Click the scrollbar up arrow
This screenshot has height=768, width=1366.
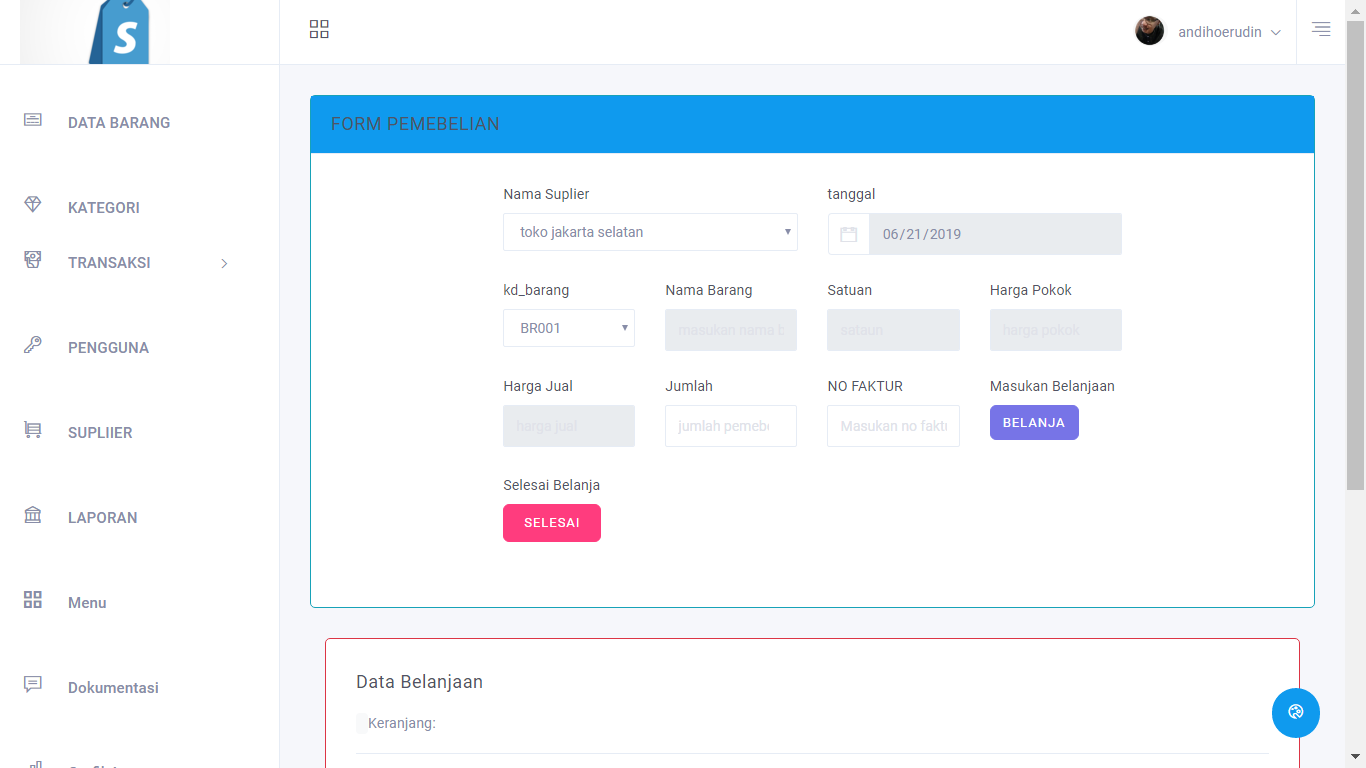coord(1356,9)
